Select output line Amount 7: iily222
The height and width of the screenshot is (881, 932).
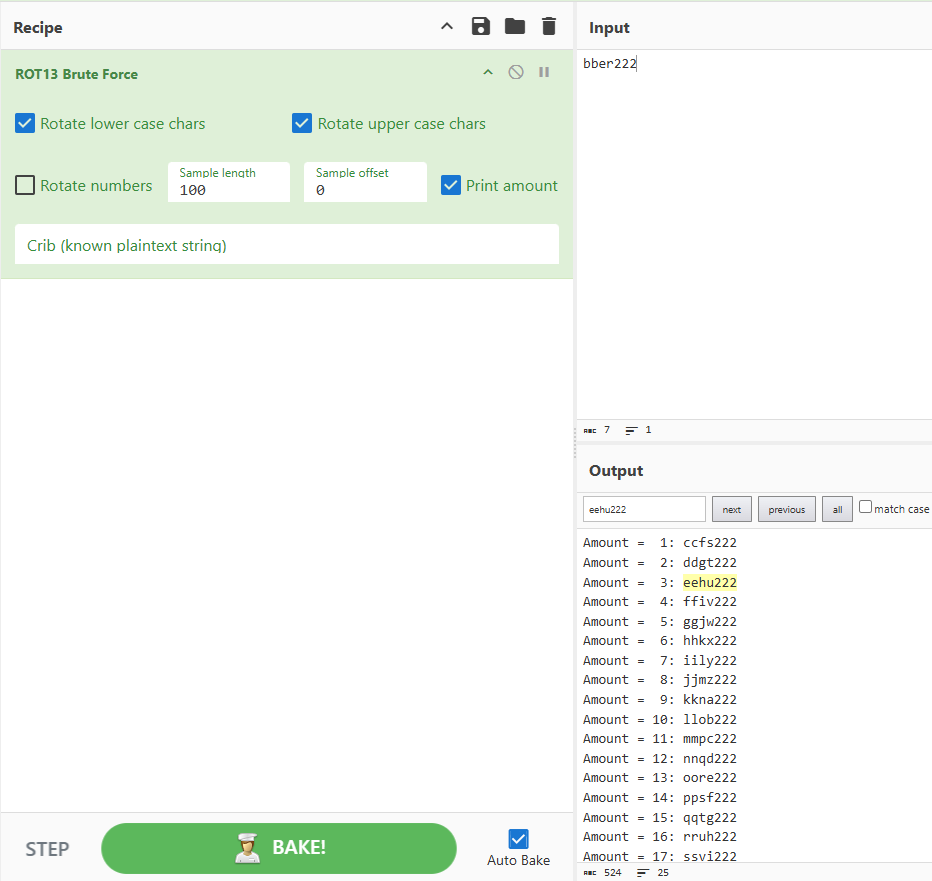click(x=659, y=660)
